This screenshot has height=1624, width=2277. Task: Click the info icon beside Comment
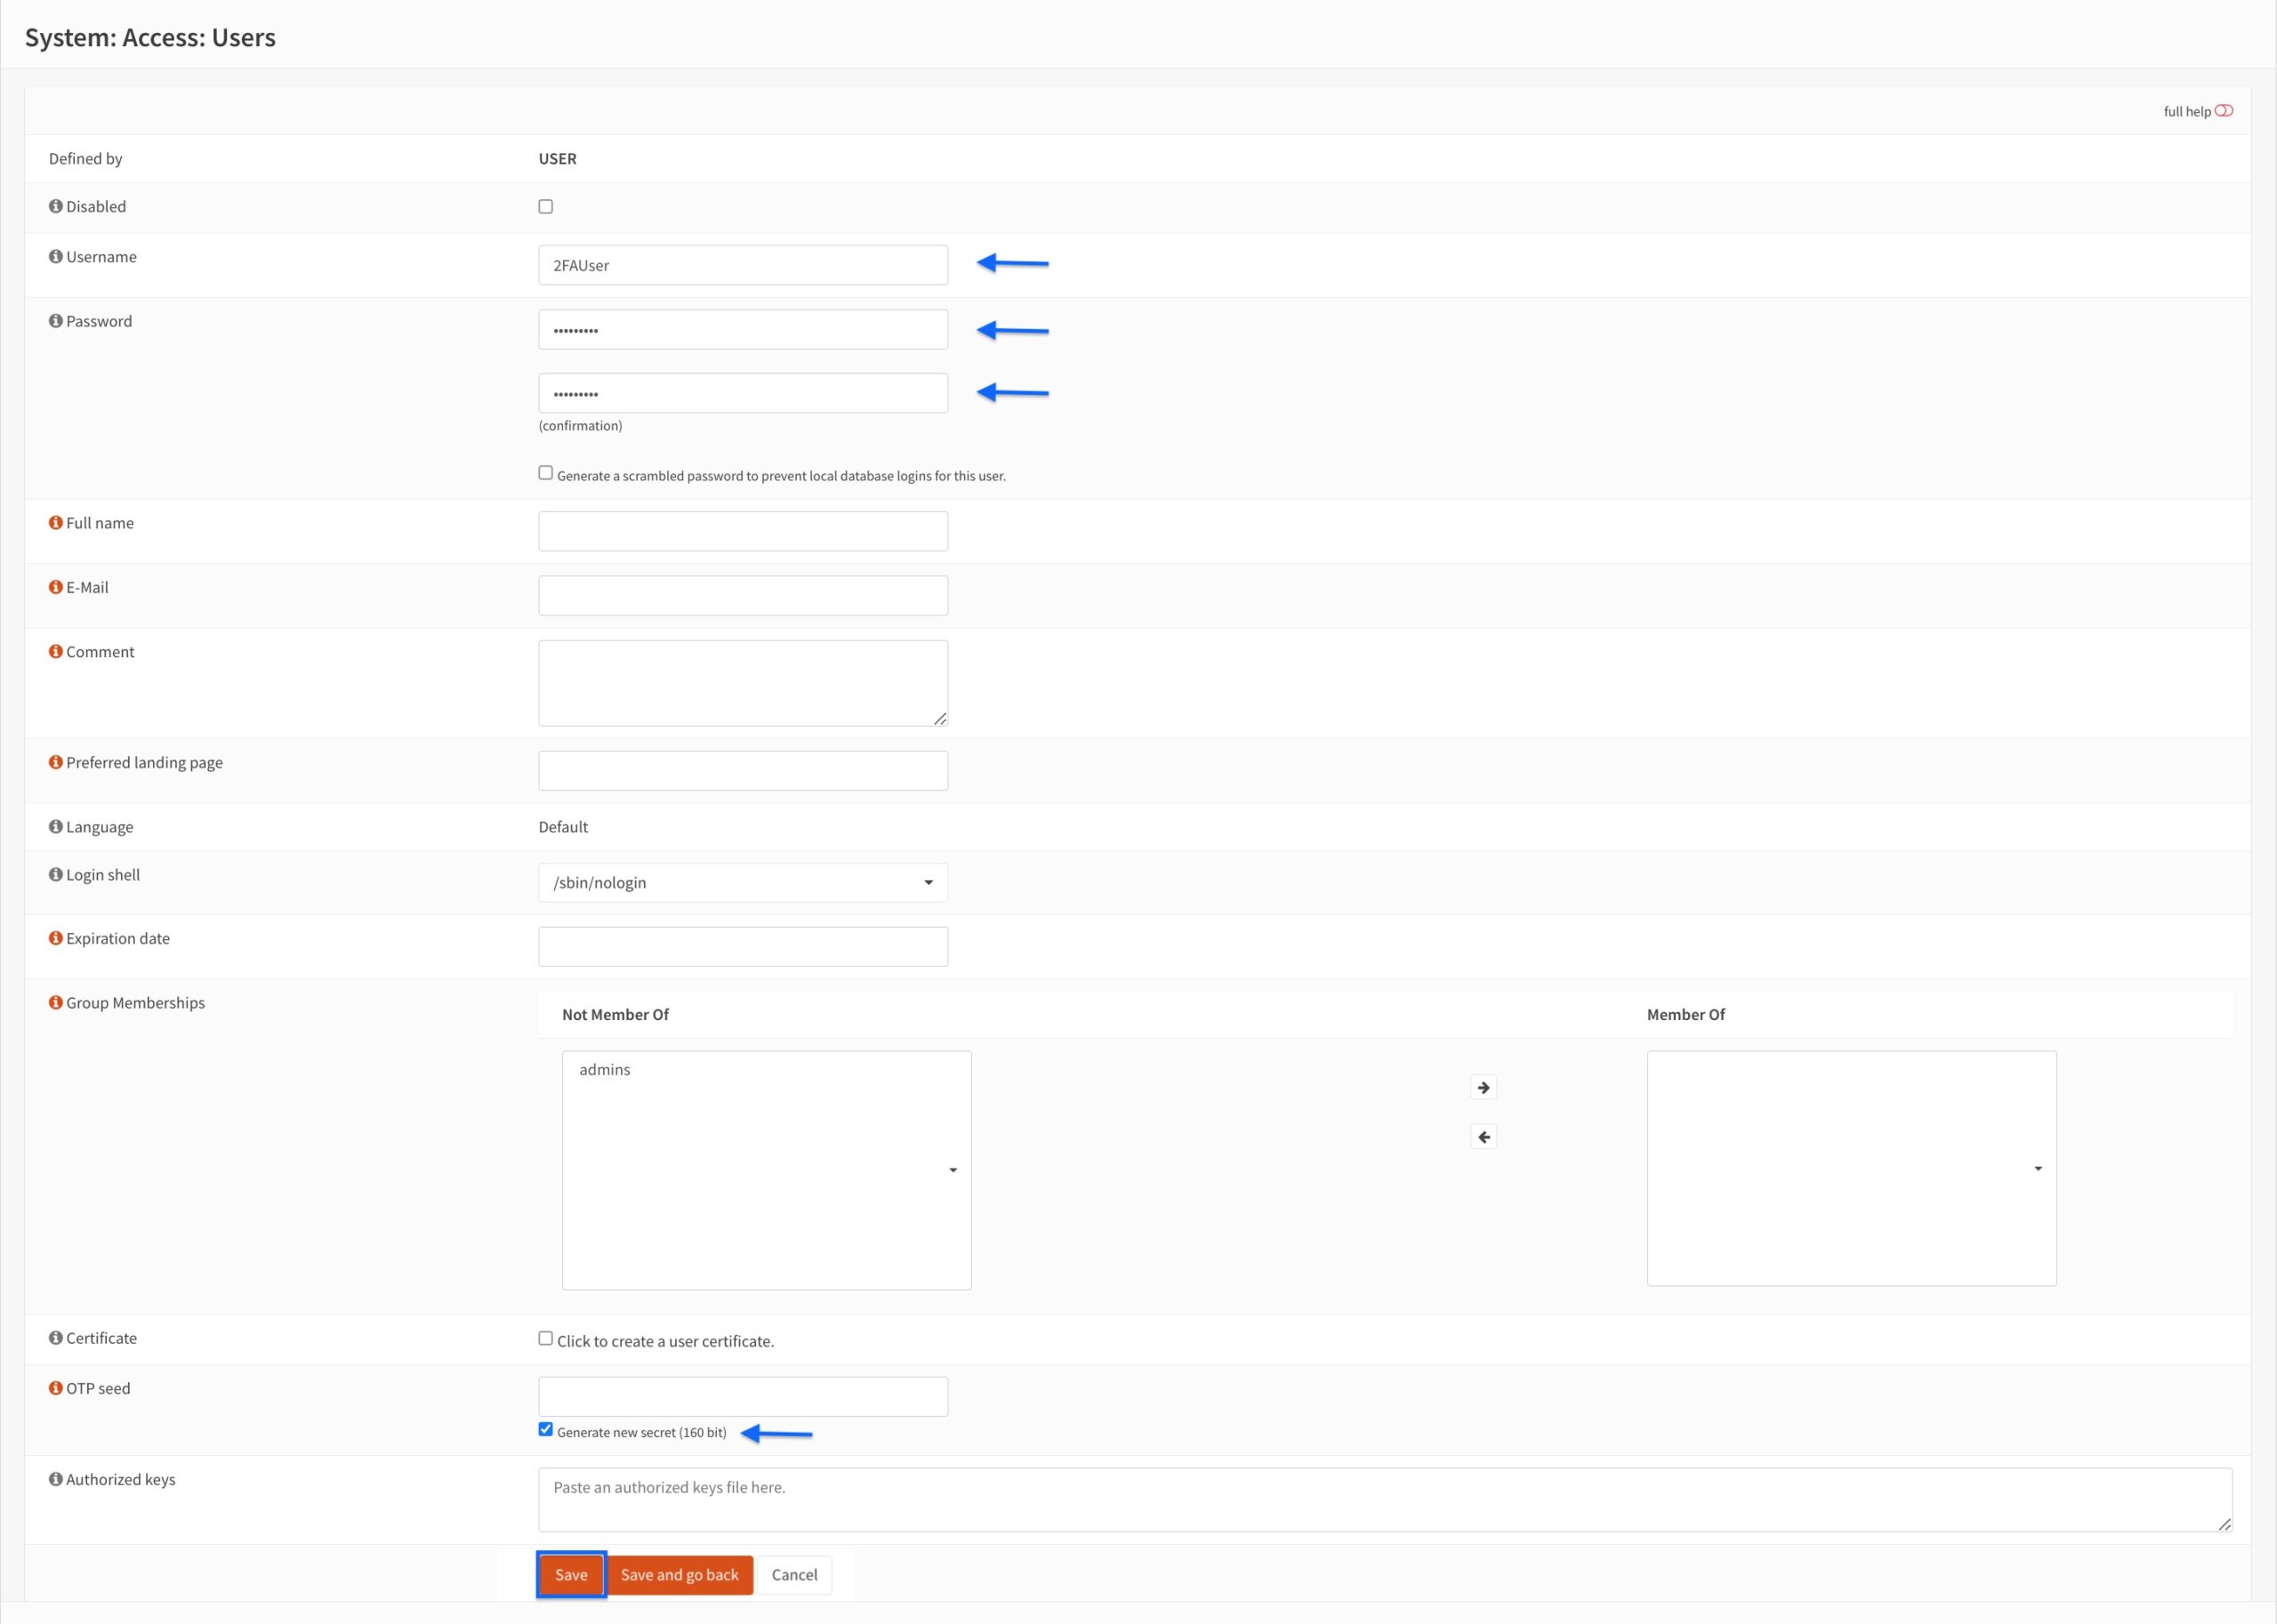click(x=56, y=652)
